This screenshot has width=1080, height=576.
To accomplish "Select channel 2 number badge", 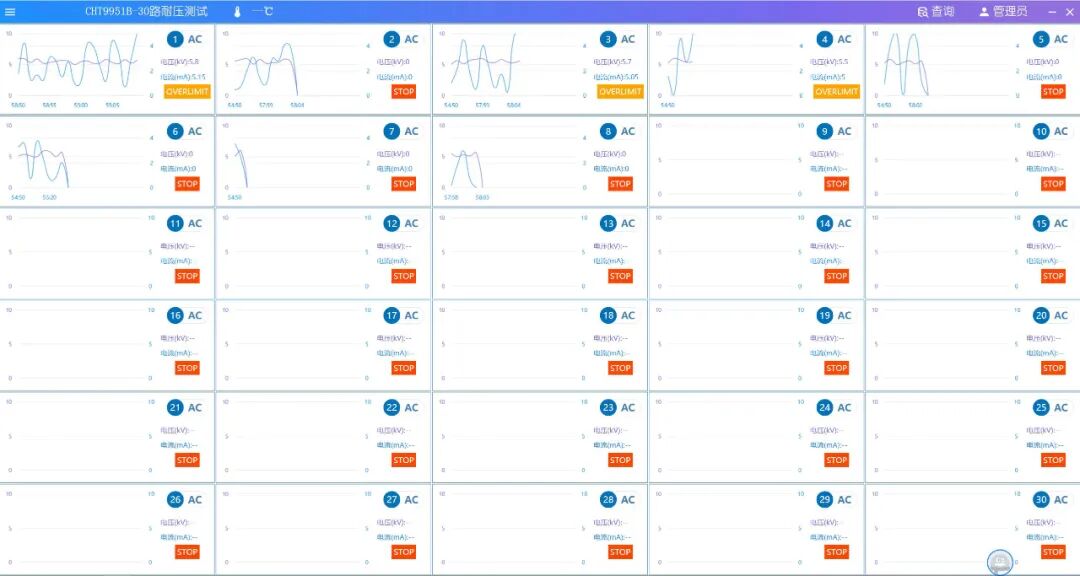I will pyautogui.click(x=392, y=39).
